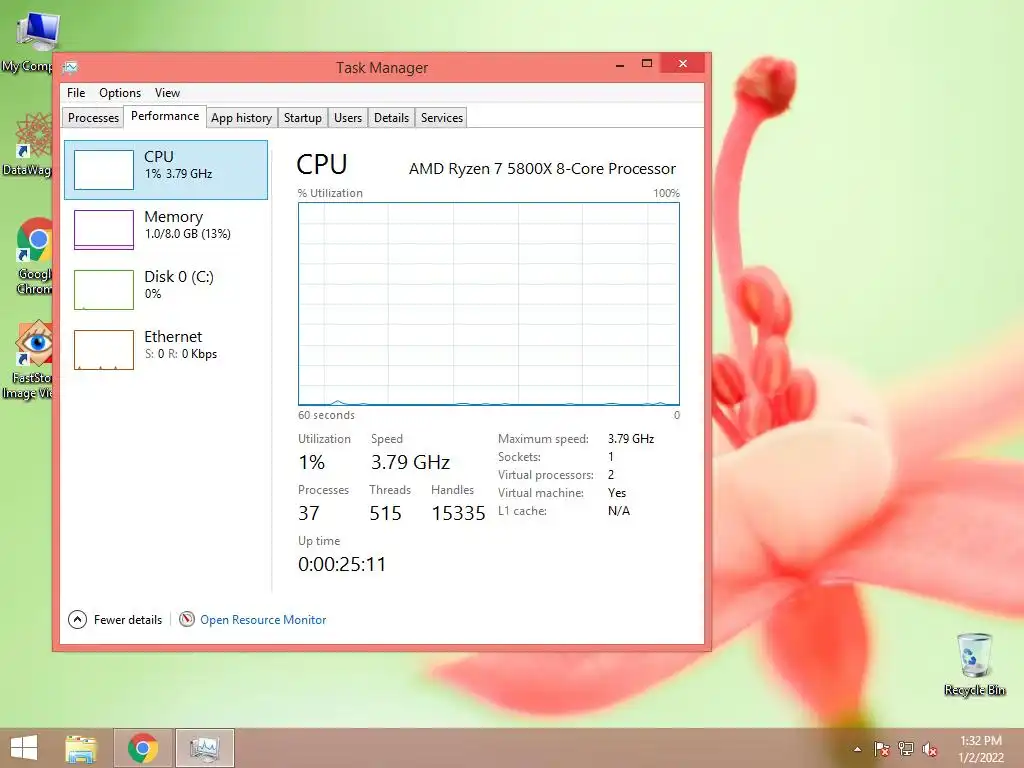Open the Action Center flag icon

[x=881, y=748]
